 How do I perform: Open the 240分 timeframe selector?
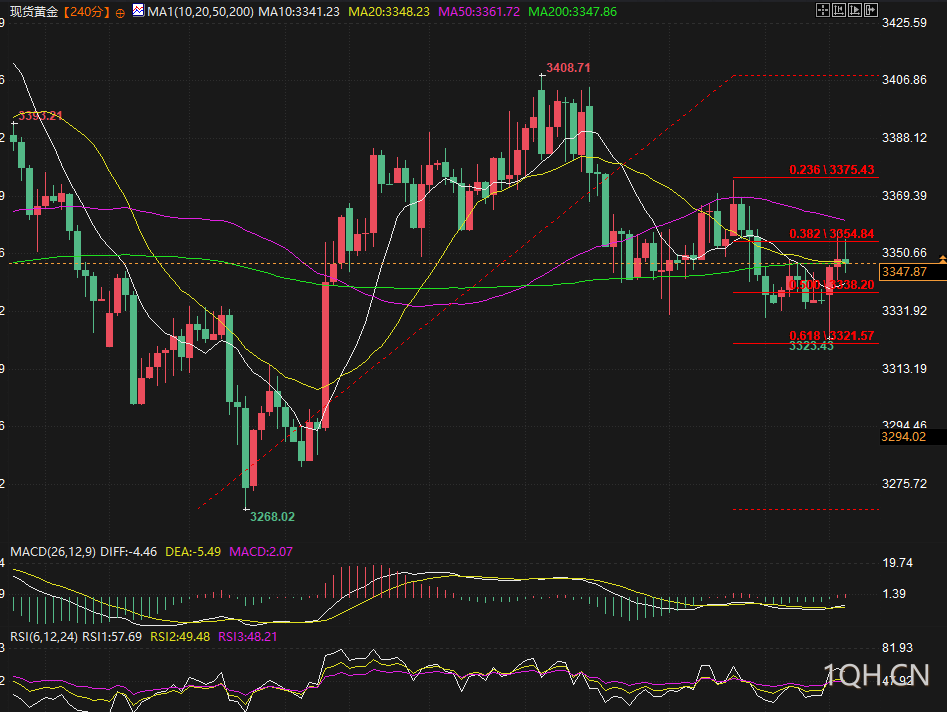click(87, 11)
